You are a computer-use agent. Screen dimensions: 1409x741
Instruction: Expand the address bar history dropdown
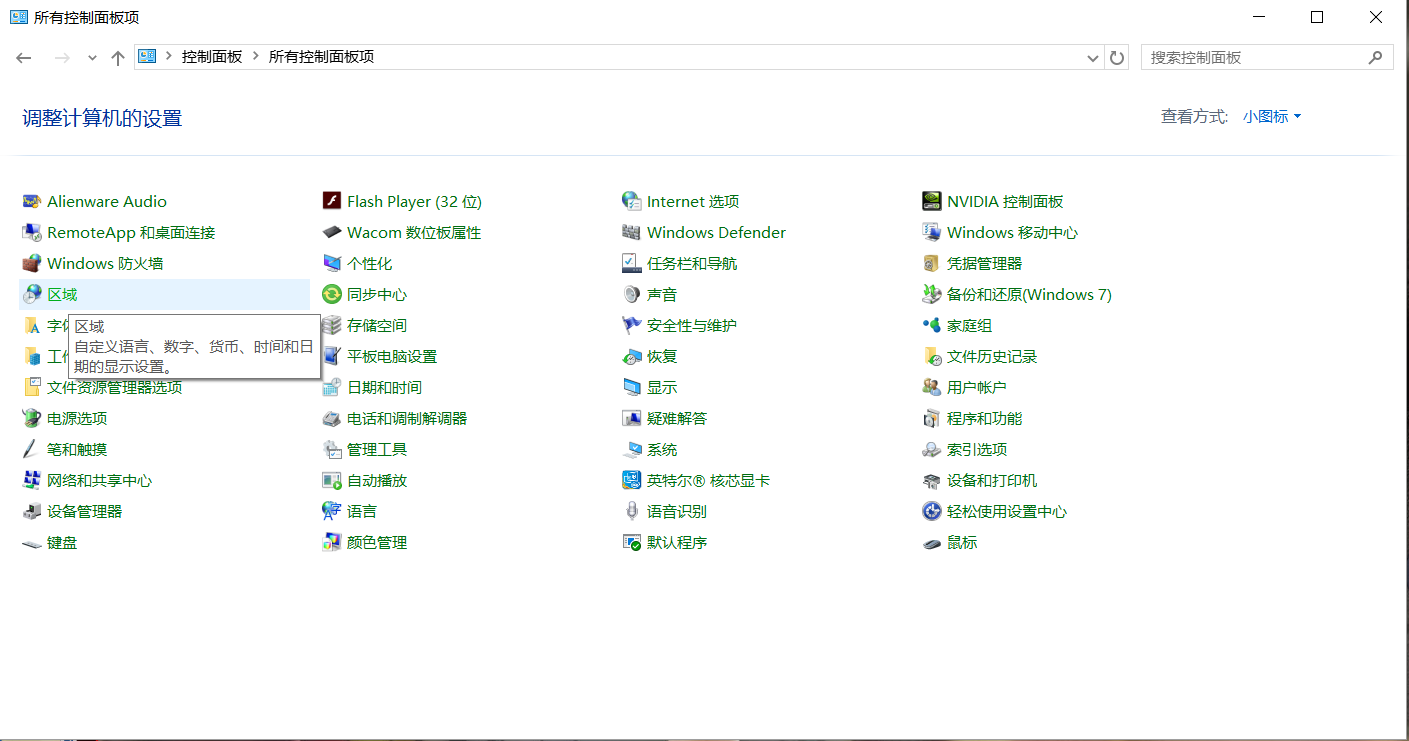[1093, 58]
